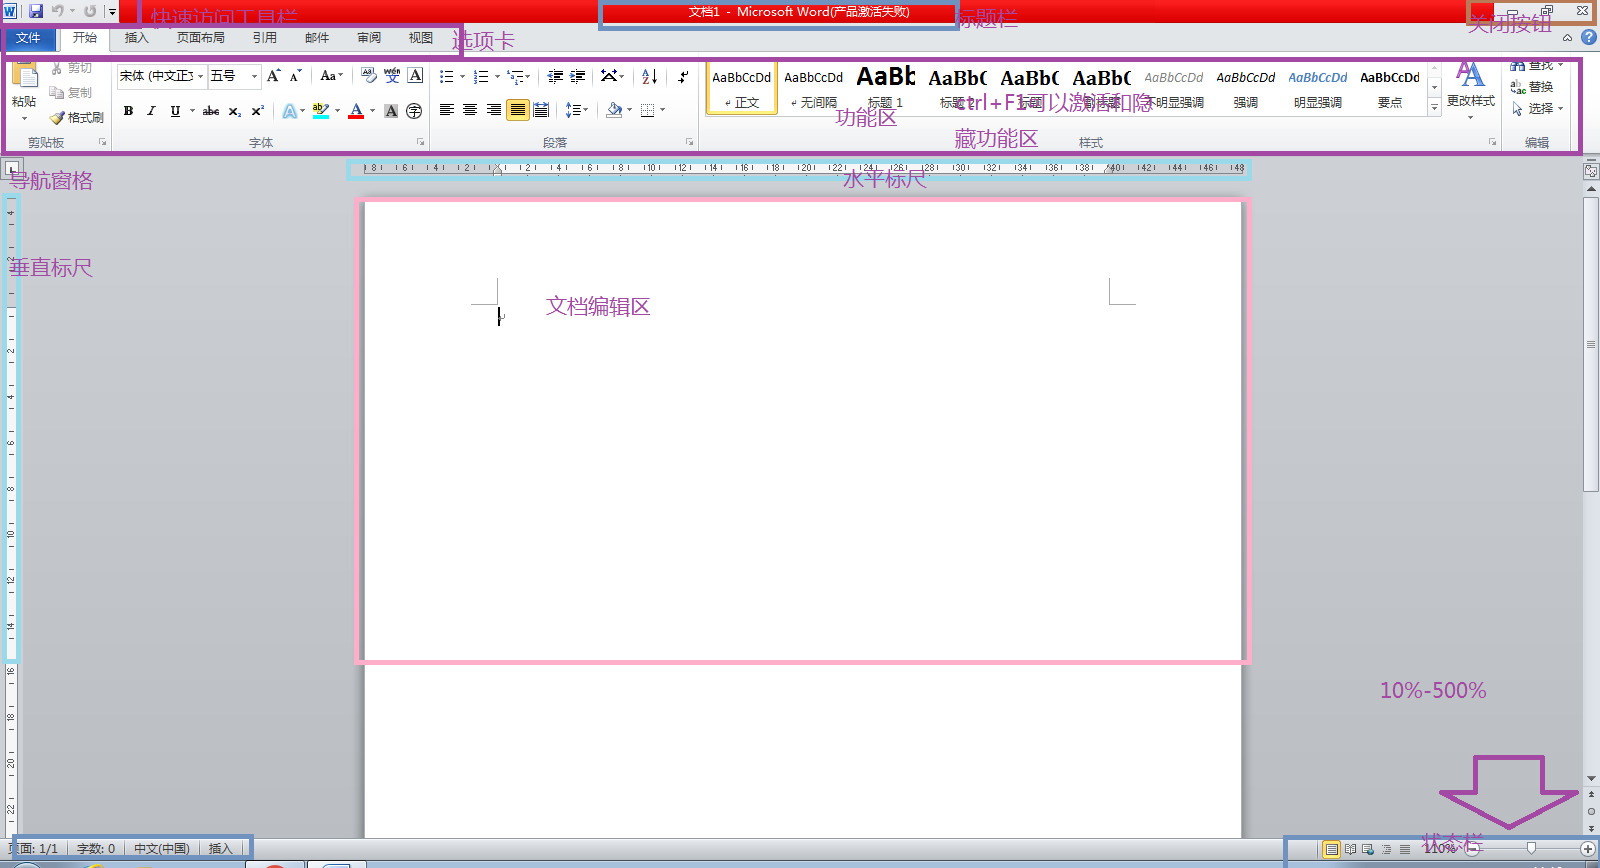The height and width of the screenshot is (868, 1600).
Task: Apply strikethrough formatting
Action: 211,111
